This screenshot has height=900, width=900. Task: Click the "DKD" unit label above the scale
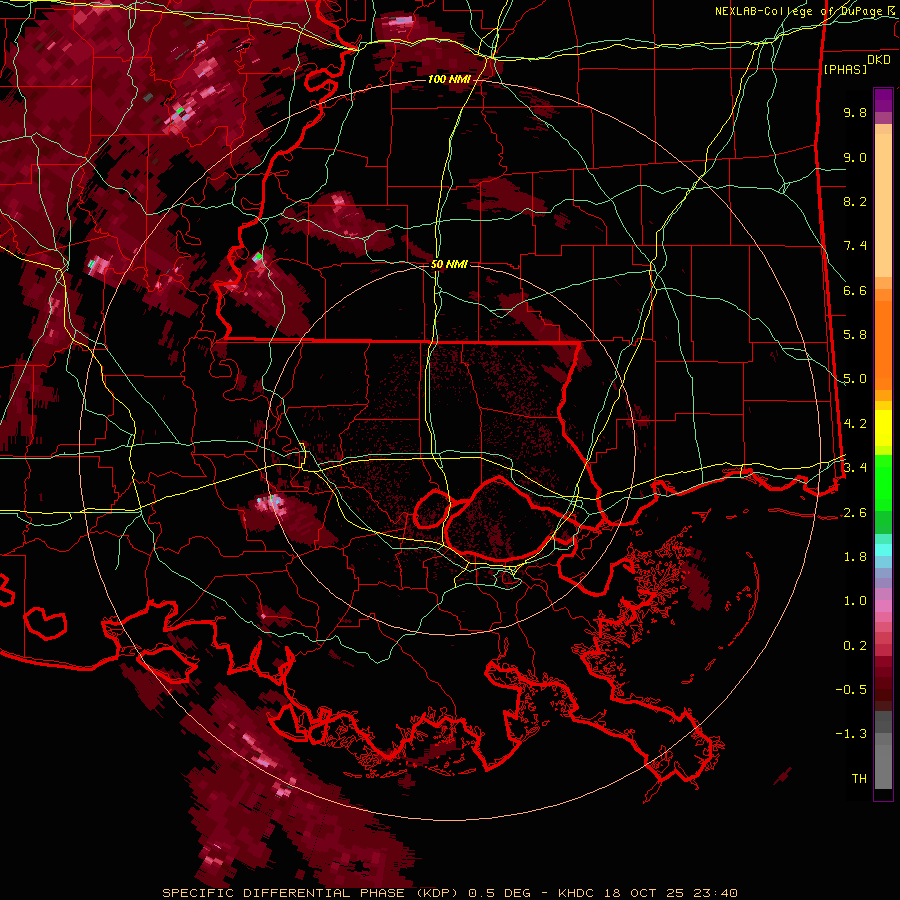879,60
